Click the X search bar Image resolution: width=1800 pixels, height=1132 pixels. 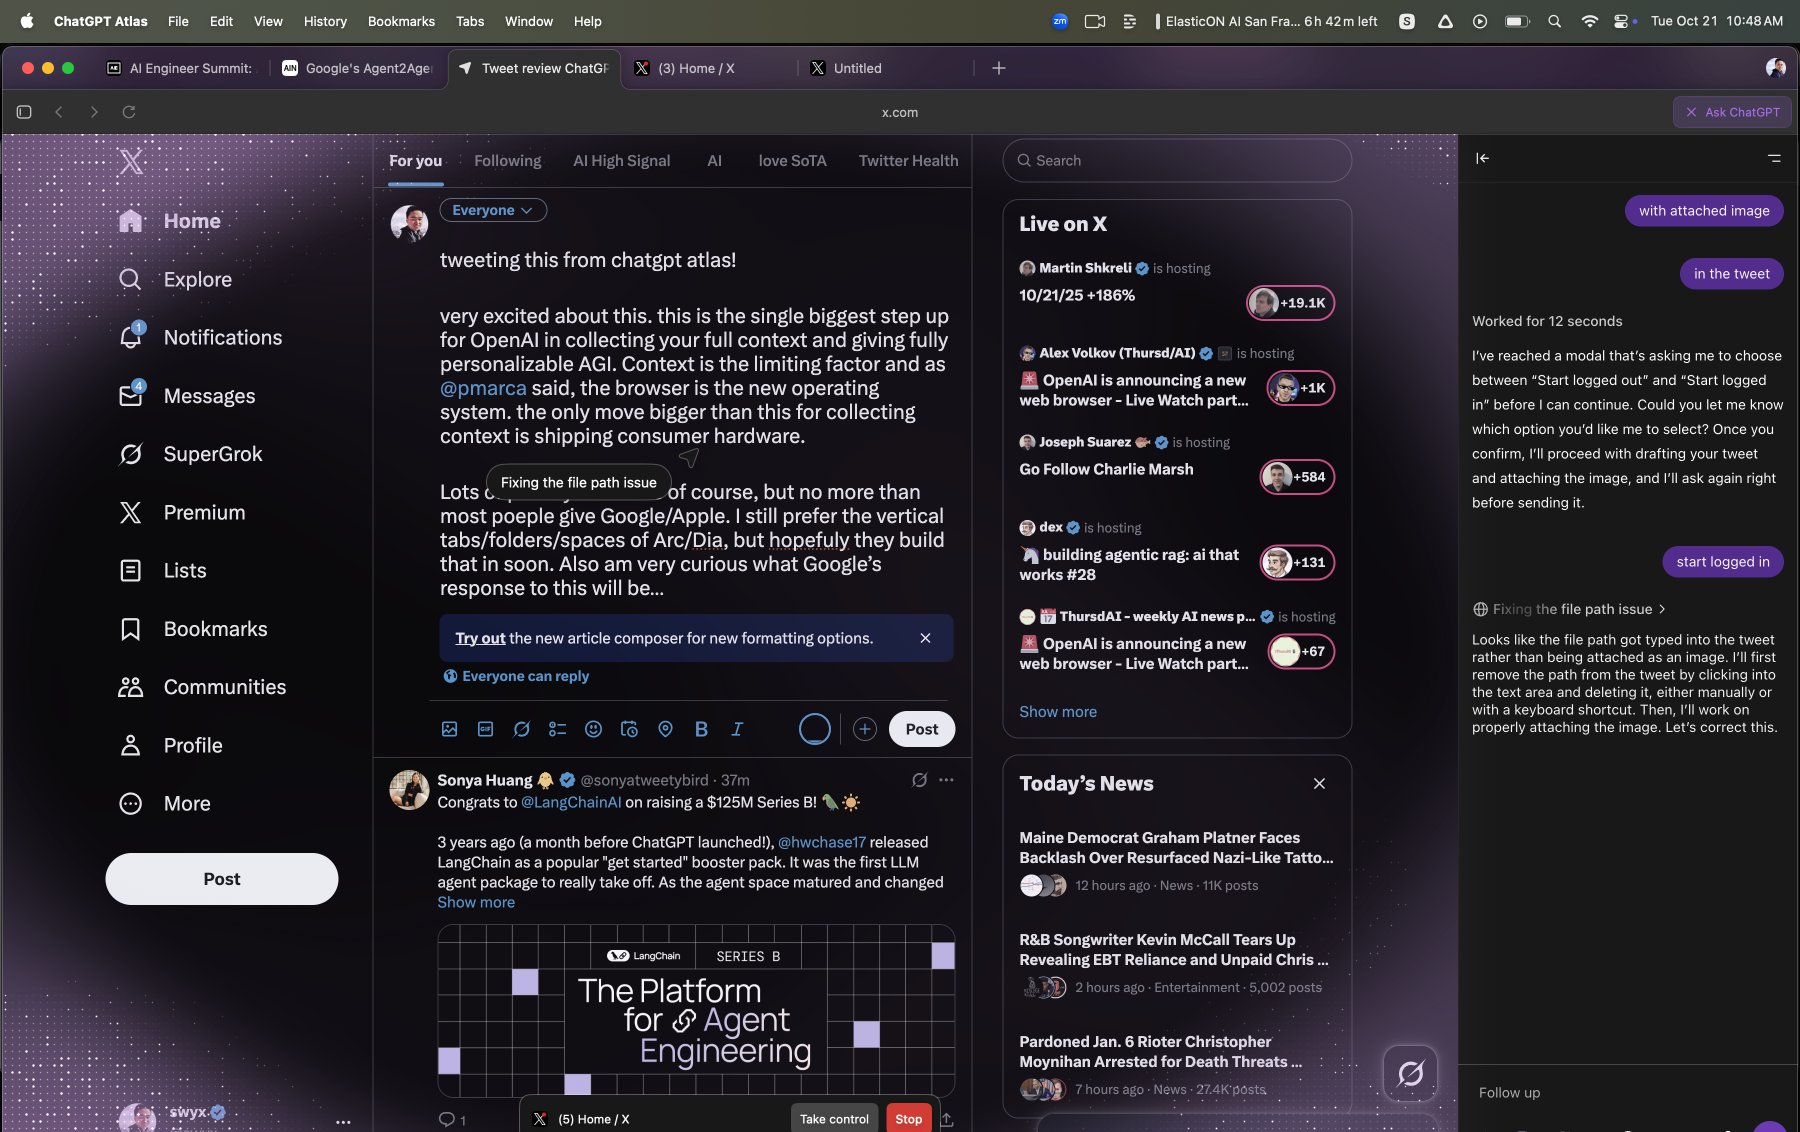click(1176, 160)
